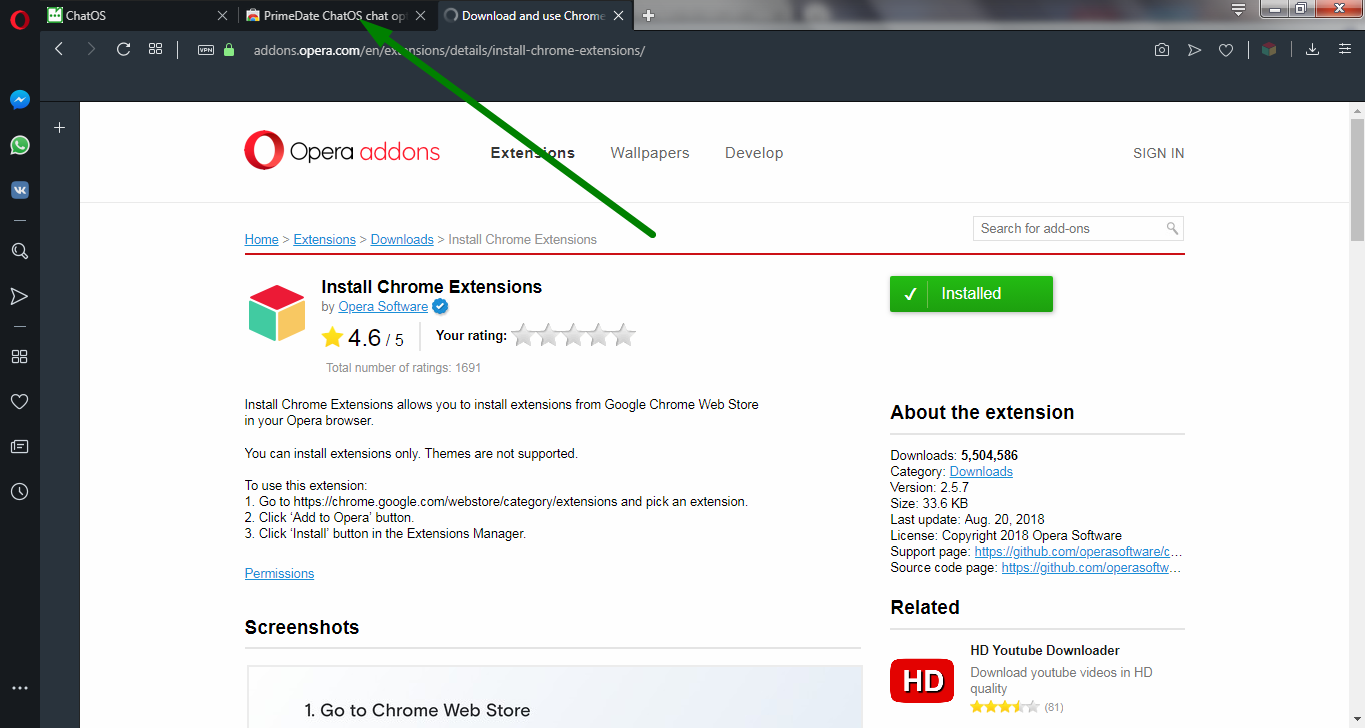Open the Develop navigation item
Screen dimensions: 1365x728
coord(754,153)
